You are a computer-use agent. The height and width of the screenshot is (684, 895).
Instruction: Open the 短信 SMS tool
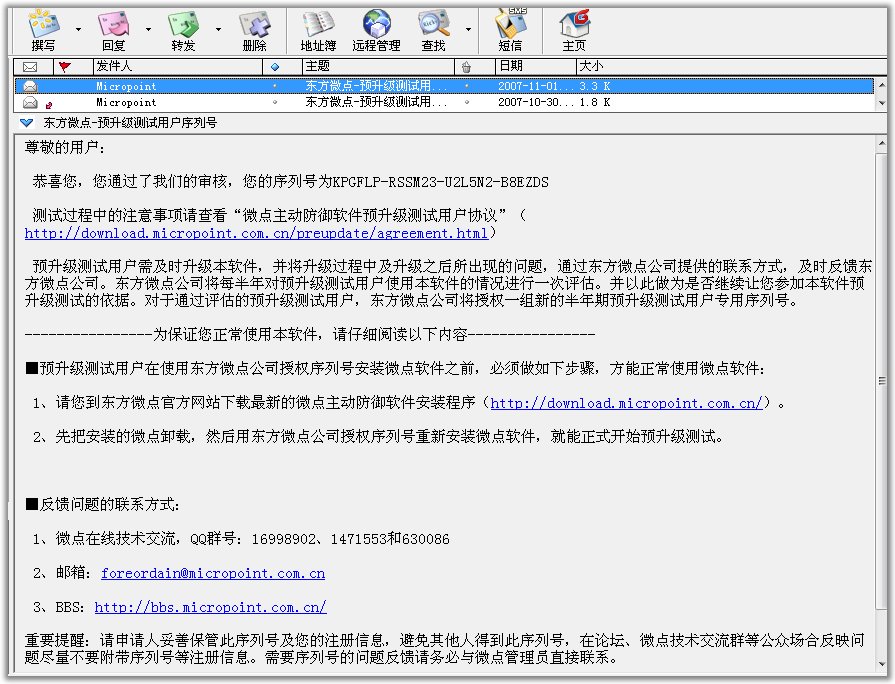click(x=510, y=31)
